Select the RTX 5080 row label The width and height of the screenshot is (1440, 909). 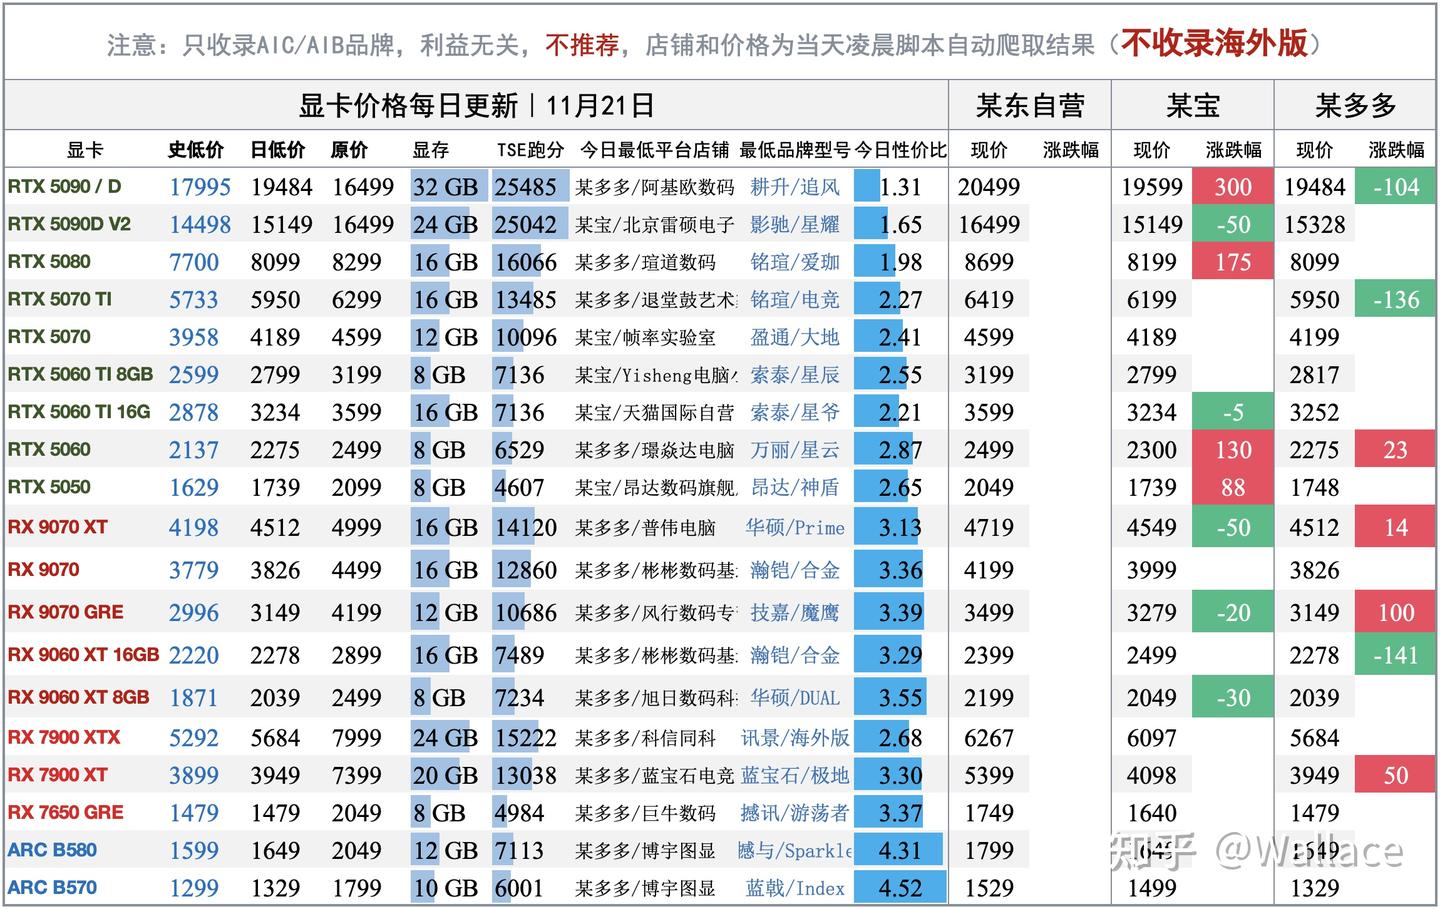pyautogui.click(x=49, y=262)
